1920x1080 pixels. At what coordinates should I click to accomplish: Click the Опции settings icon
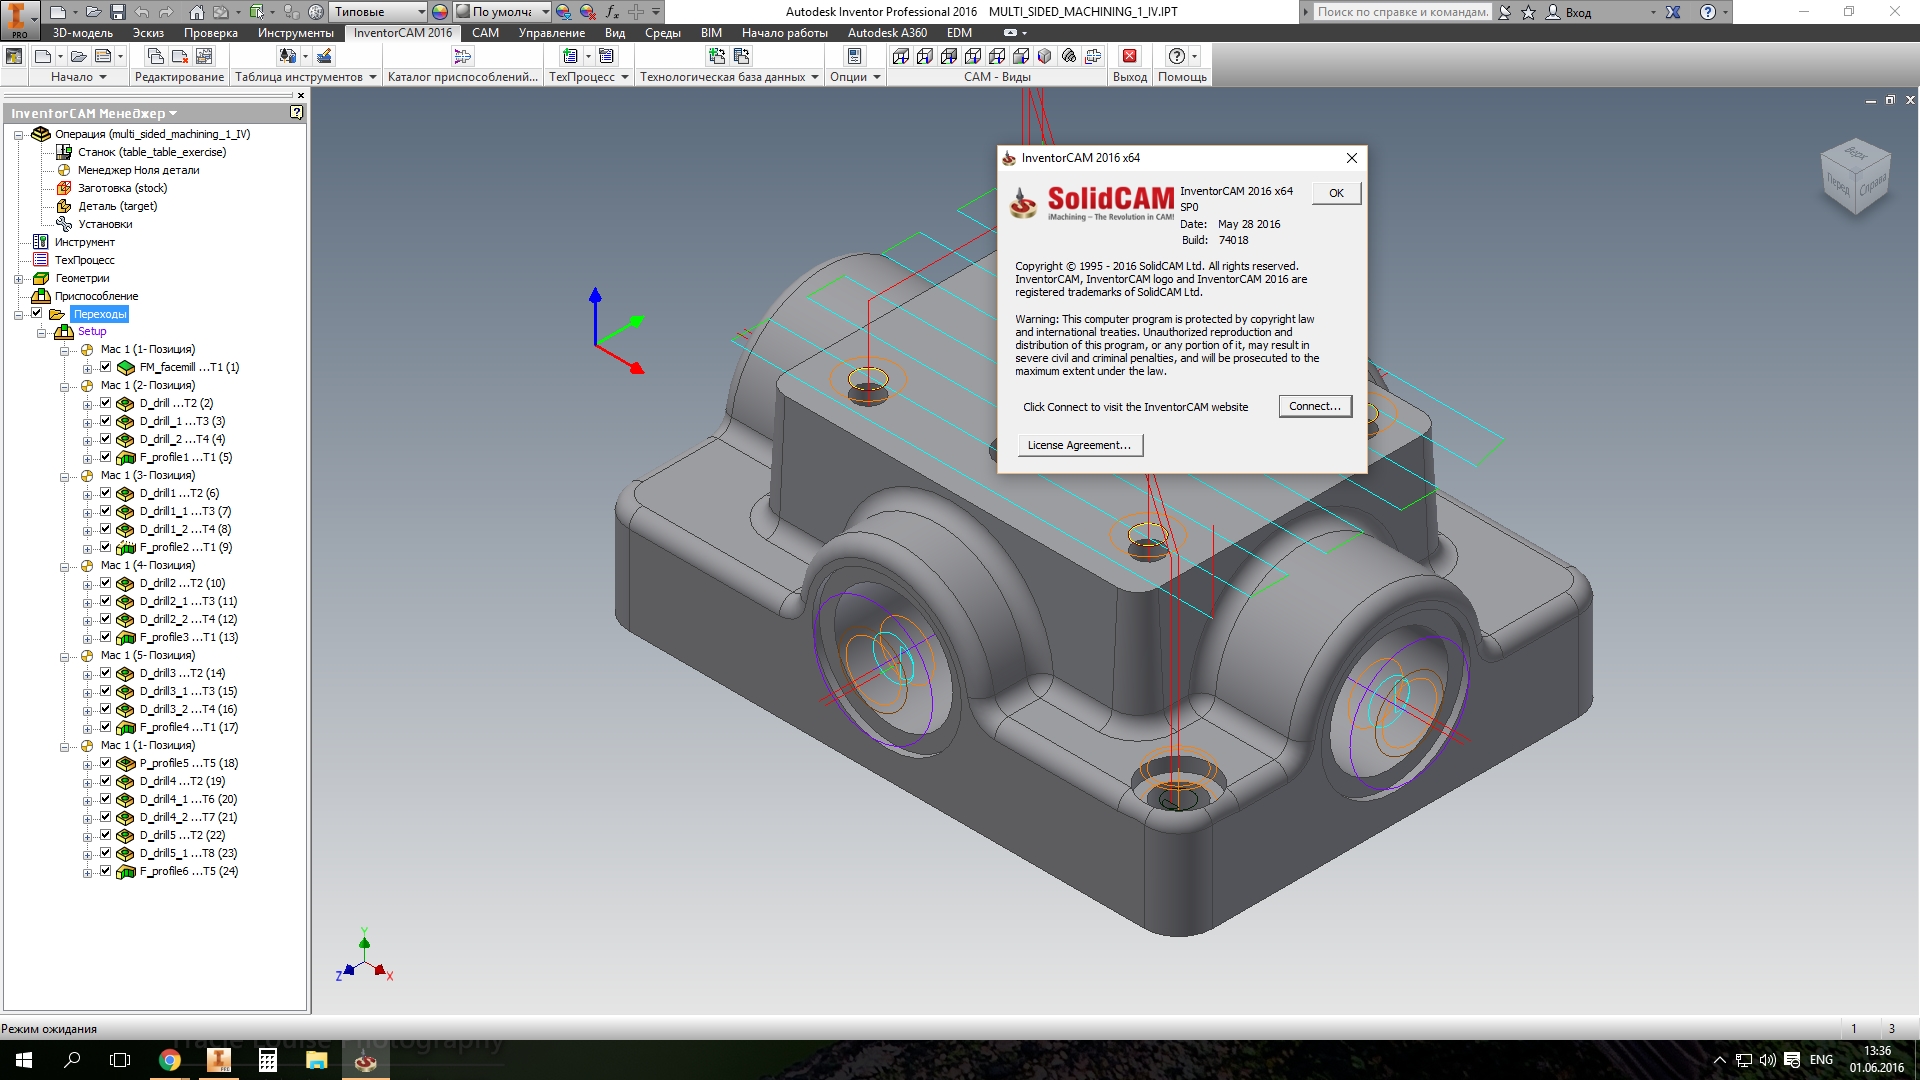(854, 56)
